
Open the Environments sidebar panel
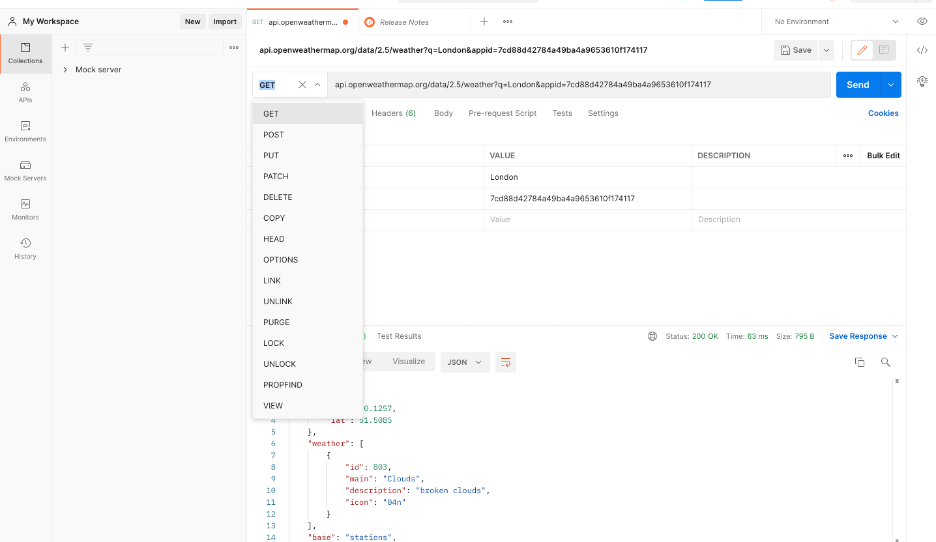point(25,131)
